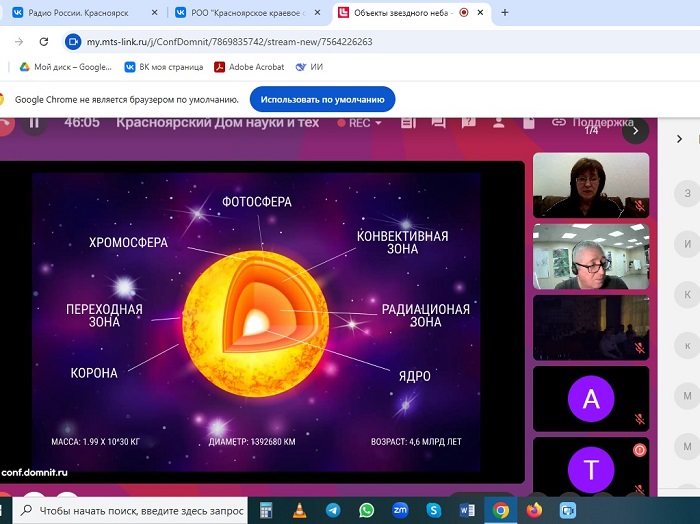Expand the collapsed right side panel

[x=680, y=139]
